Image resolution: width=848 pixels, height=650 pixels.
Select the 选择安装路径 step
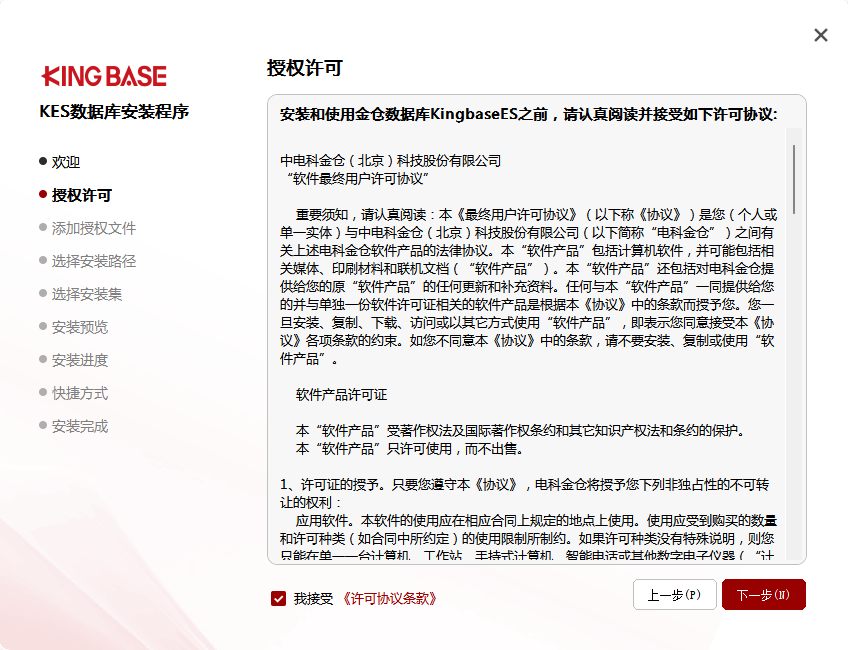93,261
